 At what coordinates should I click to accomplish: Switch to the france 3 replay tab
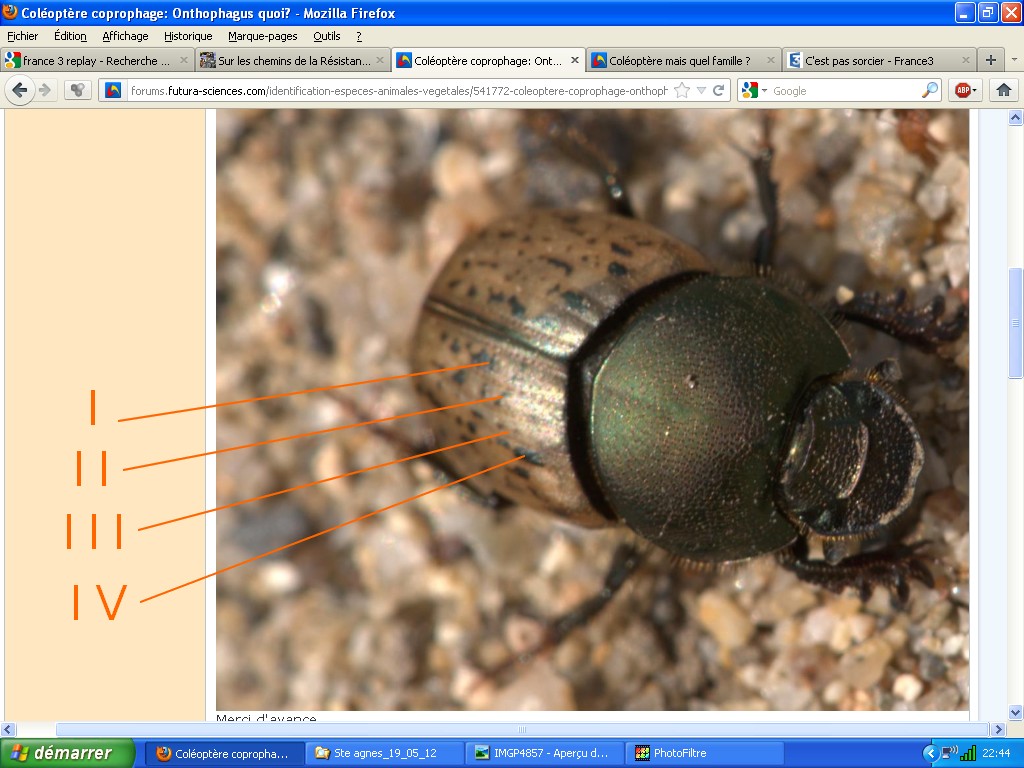[x=97, y=61]
